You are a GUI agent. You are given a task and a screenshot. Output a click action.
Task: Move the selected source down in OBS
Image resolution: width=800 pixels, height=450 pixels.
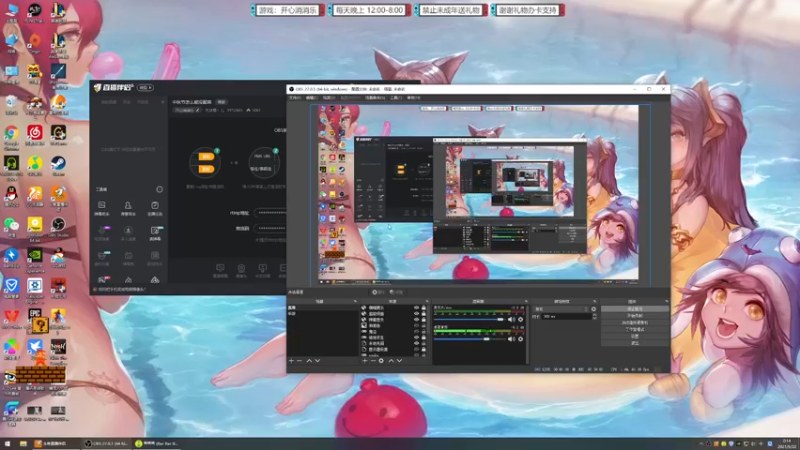pyautogui.click(x=399, y=361)
